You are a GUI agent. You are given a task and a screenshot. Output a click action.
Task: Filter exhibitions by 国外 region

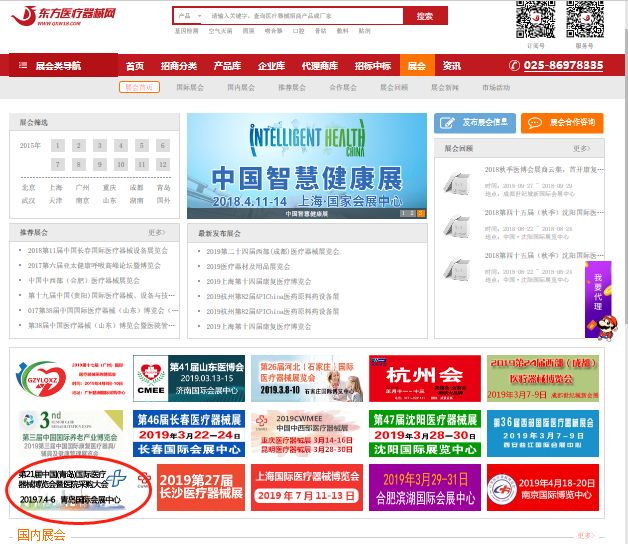pyautogui.click(x=163, y=201)
